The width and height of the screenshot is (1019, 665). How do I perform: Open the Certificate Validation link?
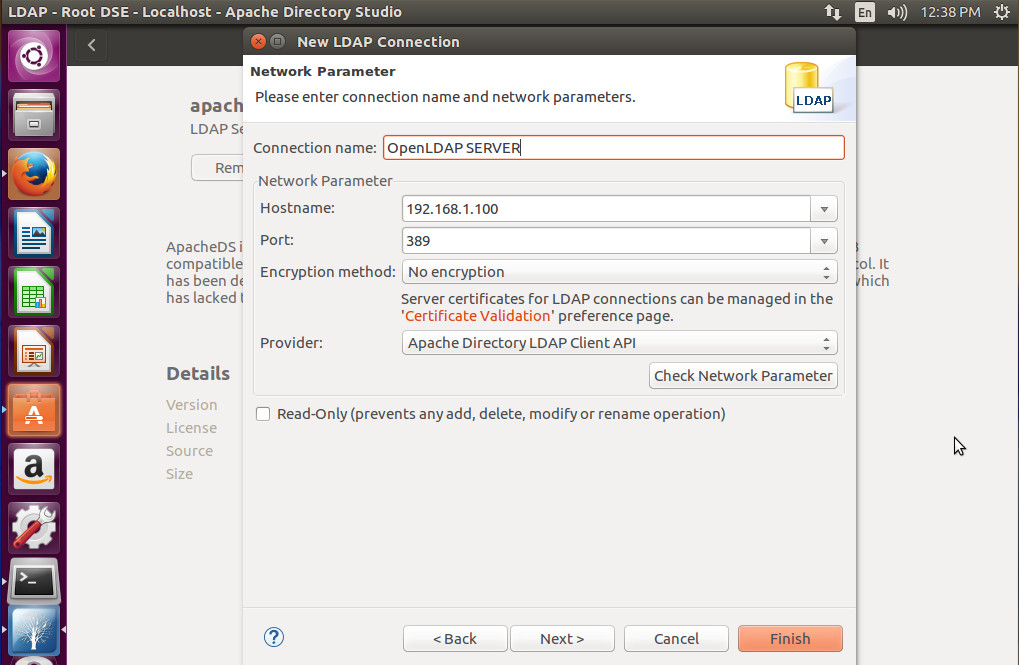click(x=478, y=316)
